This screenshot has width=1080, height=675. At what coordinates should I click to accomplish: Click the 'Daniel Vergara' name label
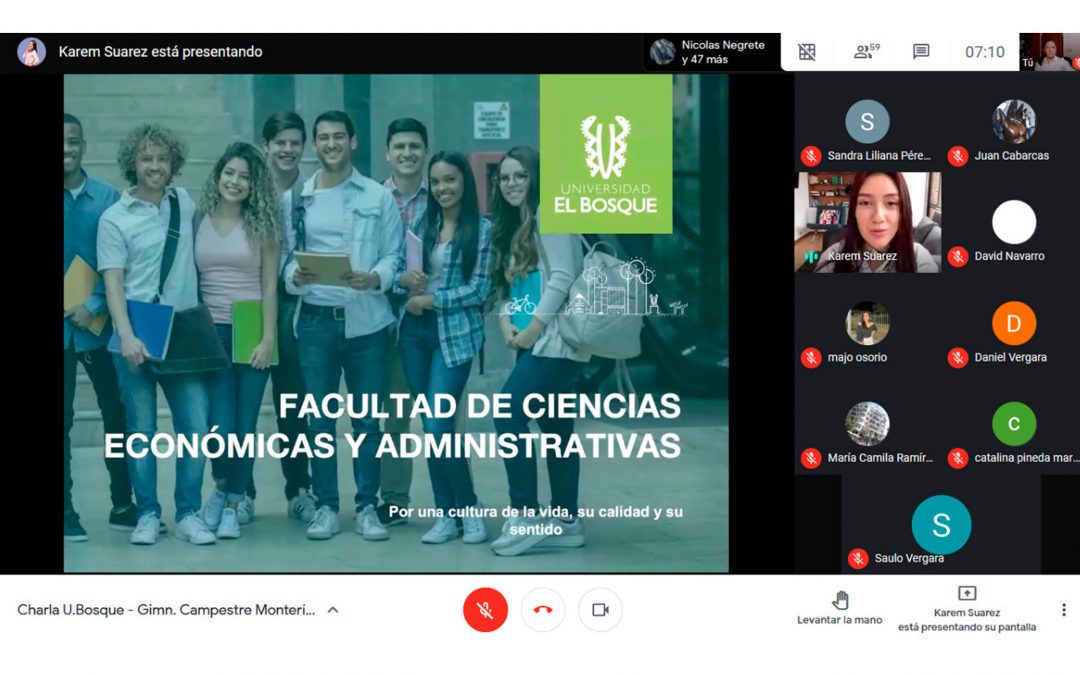pos(1010,357)
